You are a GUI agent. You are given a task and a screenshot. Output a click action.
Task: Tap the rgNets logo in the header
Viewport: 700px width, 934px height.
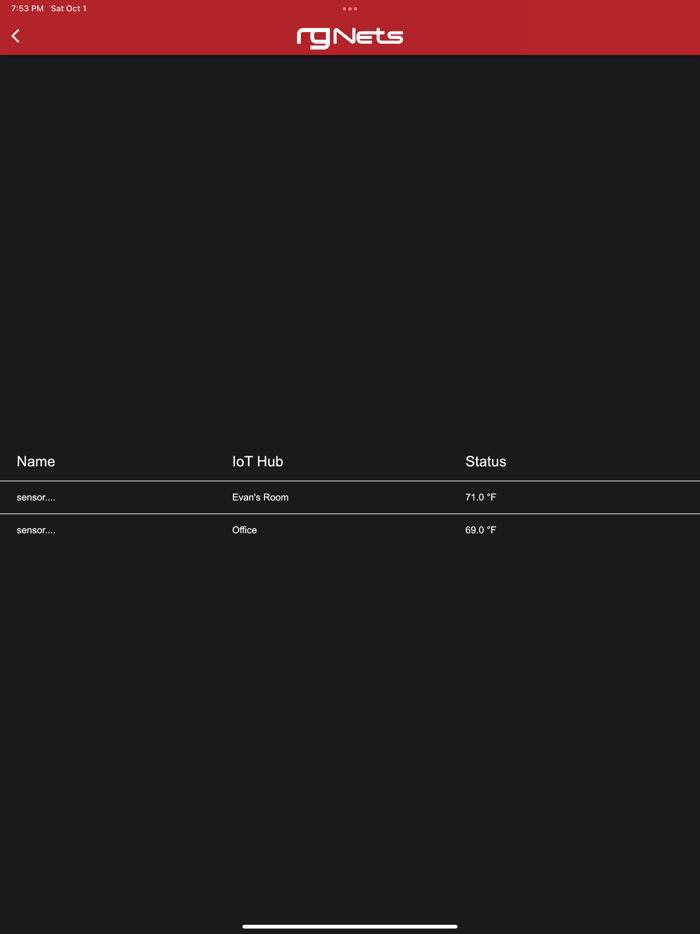pos(350,36)
